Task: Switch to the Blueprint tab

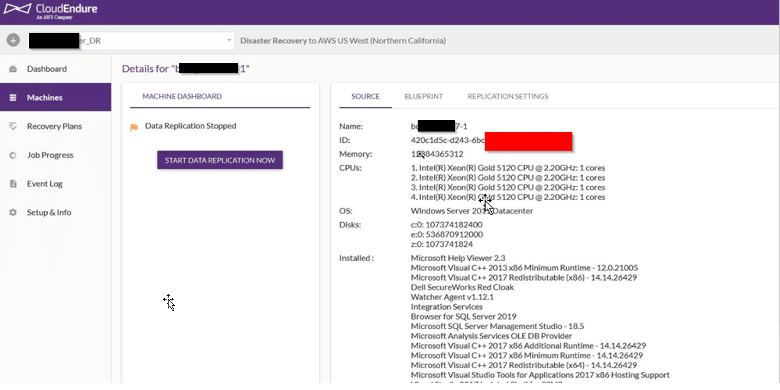Action: tap(424, 97)
